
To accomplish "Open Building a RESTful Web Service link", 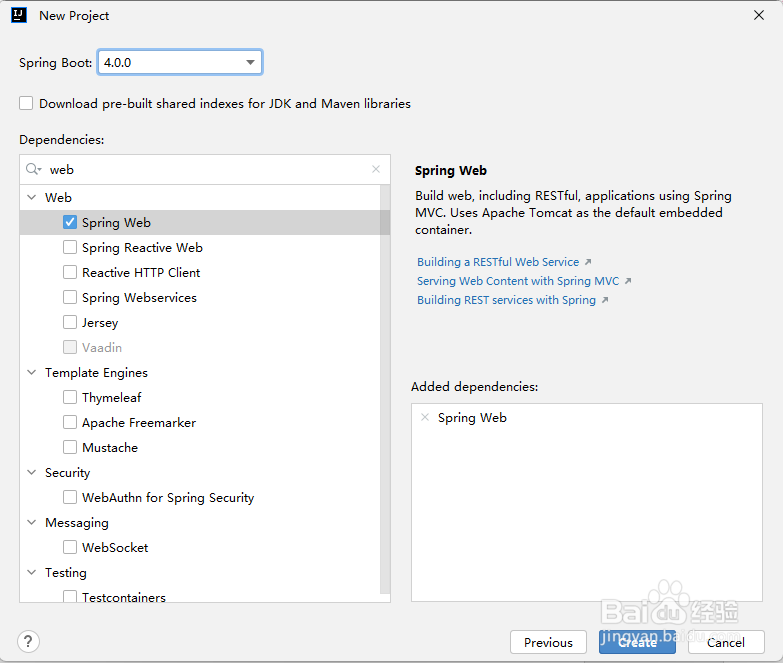I will pos(498,262).
